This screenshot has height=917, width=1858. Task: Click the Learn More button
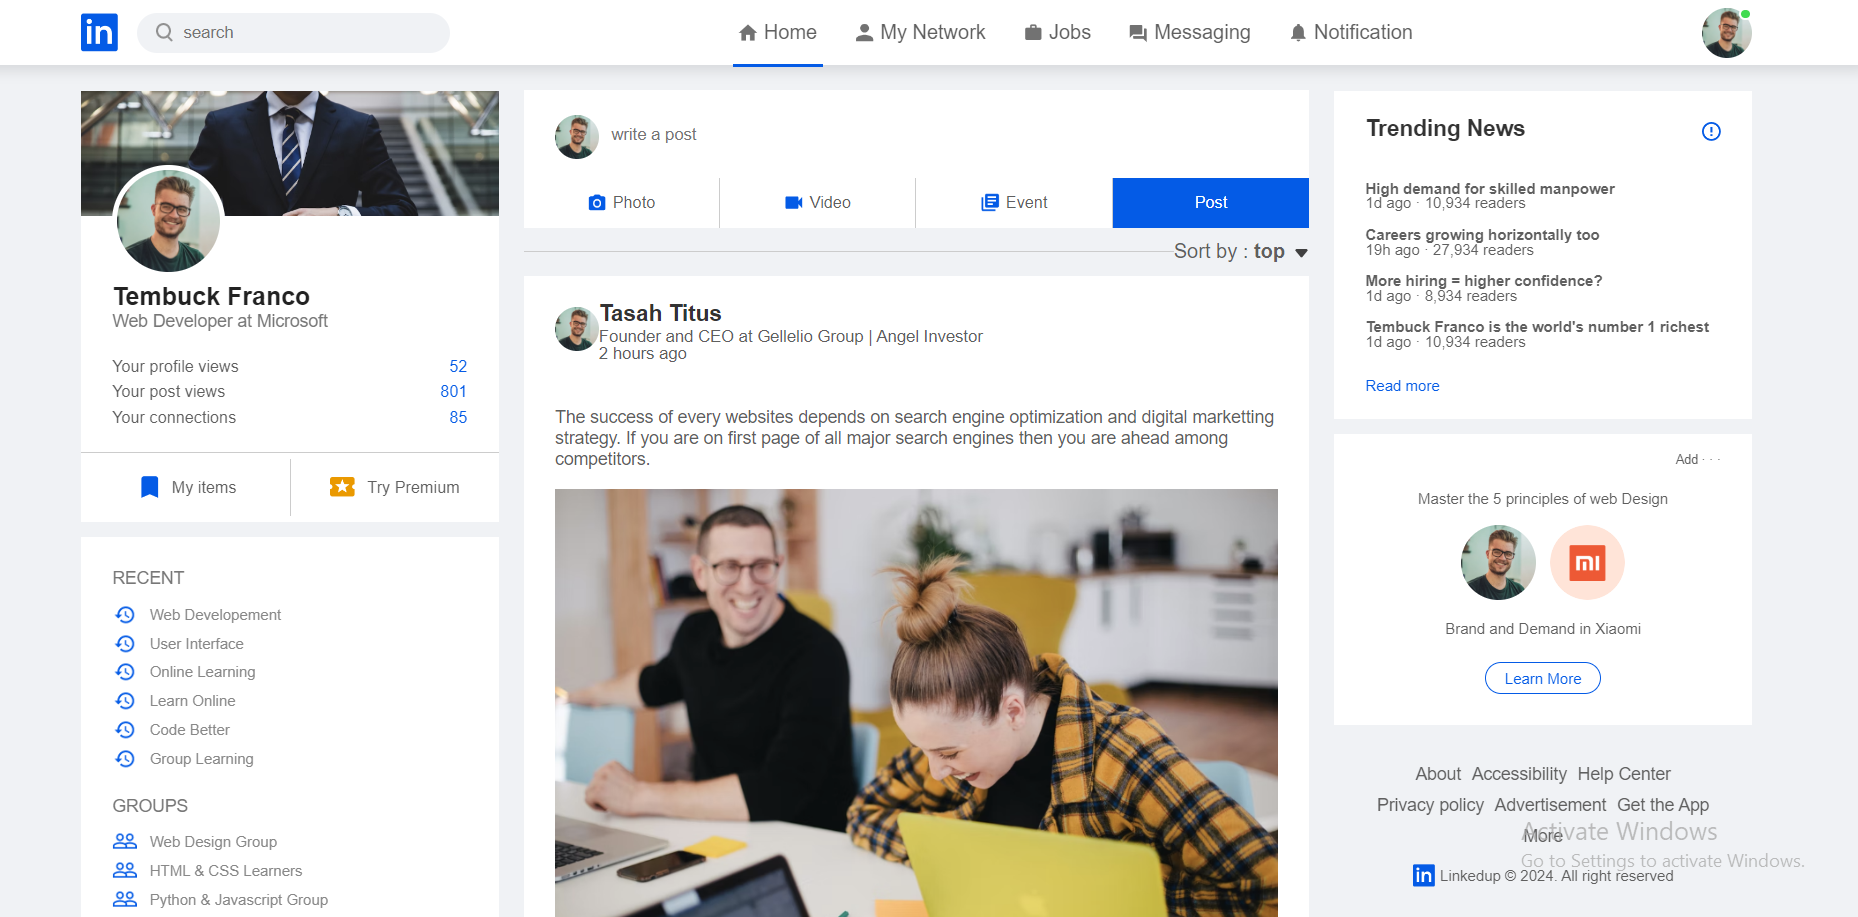point(1542,679)
